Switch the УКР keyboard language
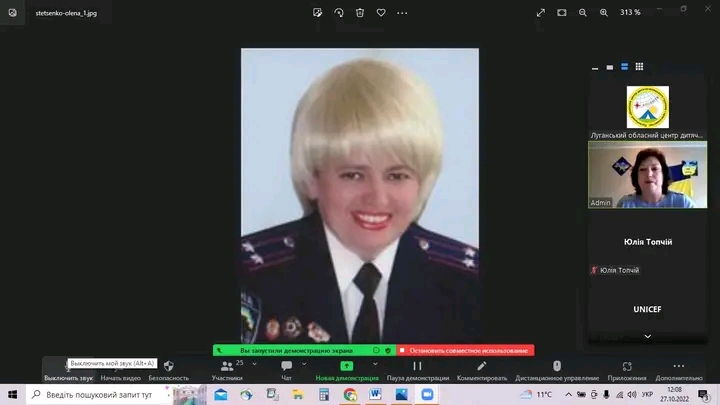Screen dimensions: 720x405 pyautogui.click(x=647, y=394)
